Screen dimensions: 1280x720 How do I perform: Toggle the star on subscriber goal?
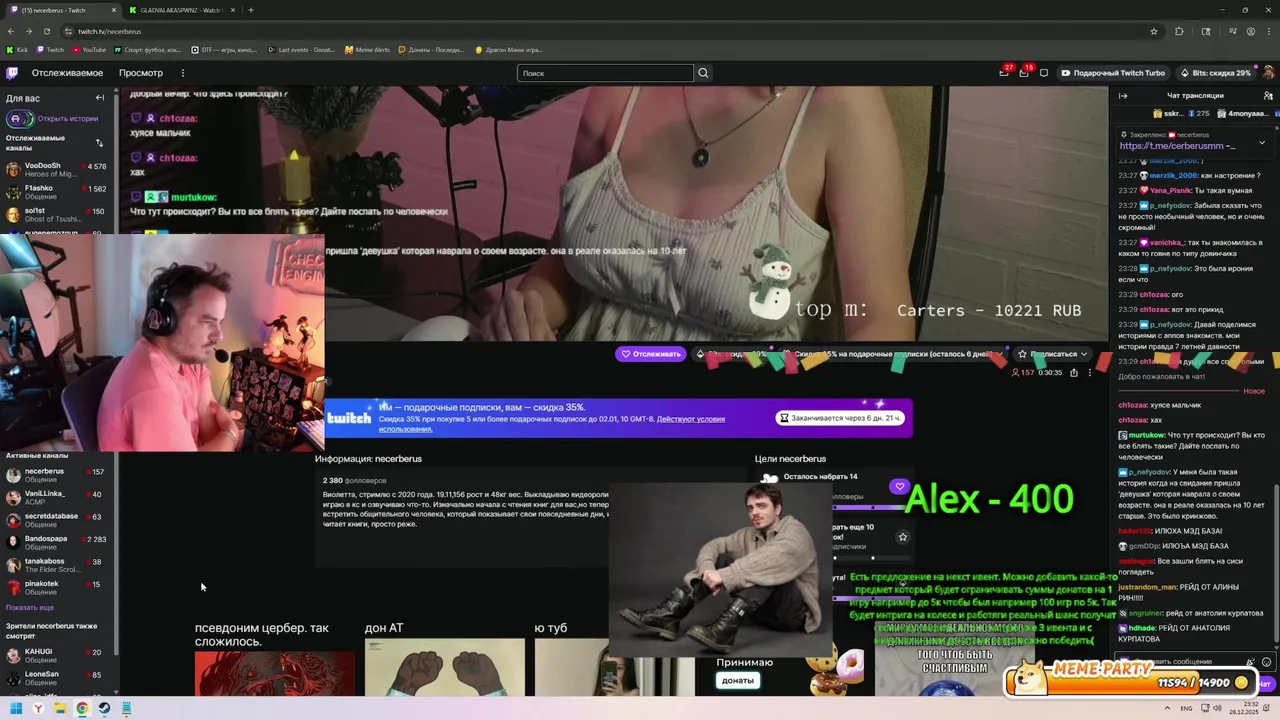pos(902,537)
